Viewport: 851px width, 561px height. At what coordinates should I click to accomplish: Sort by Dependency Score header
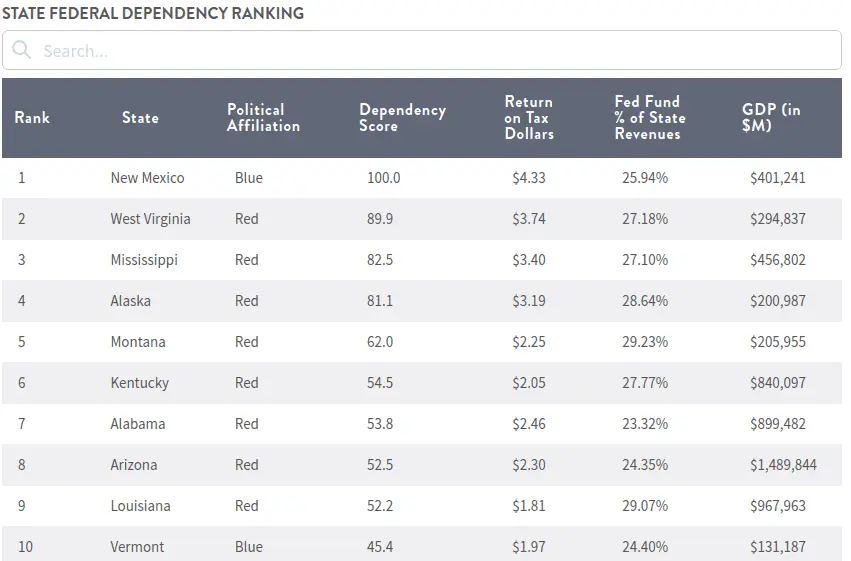click(x=402, y=118)
